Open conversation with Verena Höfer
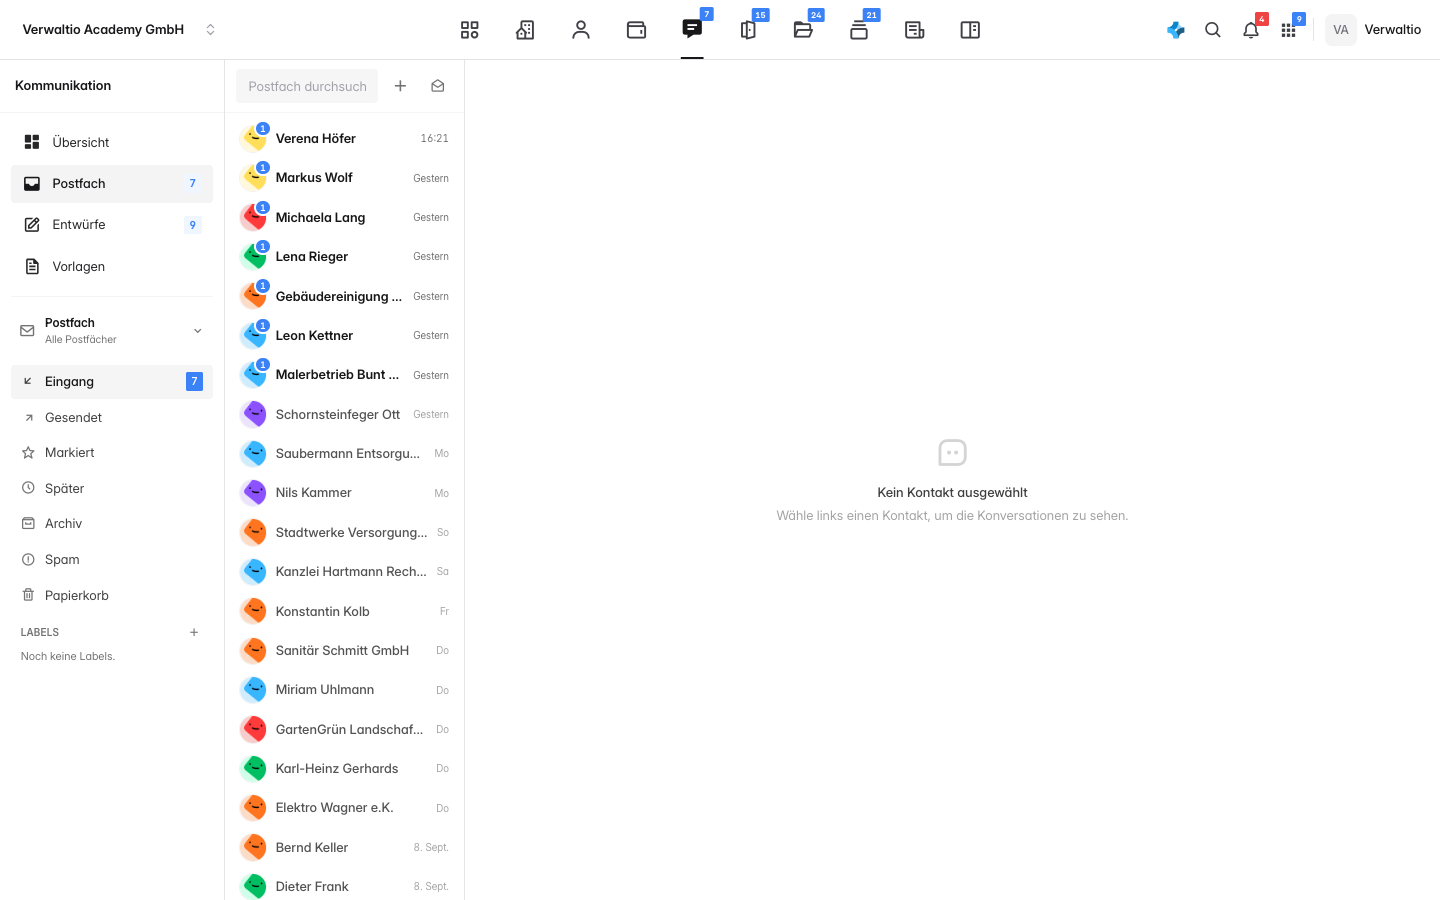Image resolution: width=1440 pixels, height=900 pixels. pyautogui.click(x=345, y=138)
